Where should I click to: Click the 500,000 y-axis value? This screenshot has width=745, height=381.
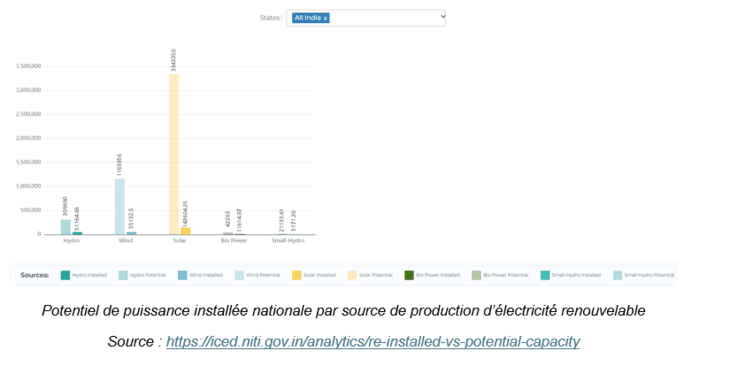coord(31,210)
